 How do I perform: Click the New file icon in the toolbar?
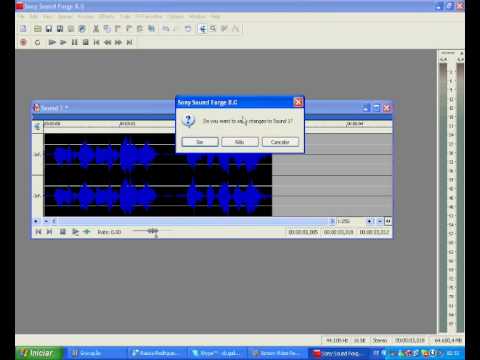[23, 29]
